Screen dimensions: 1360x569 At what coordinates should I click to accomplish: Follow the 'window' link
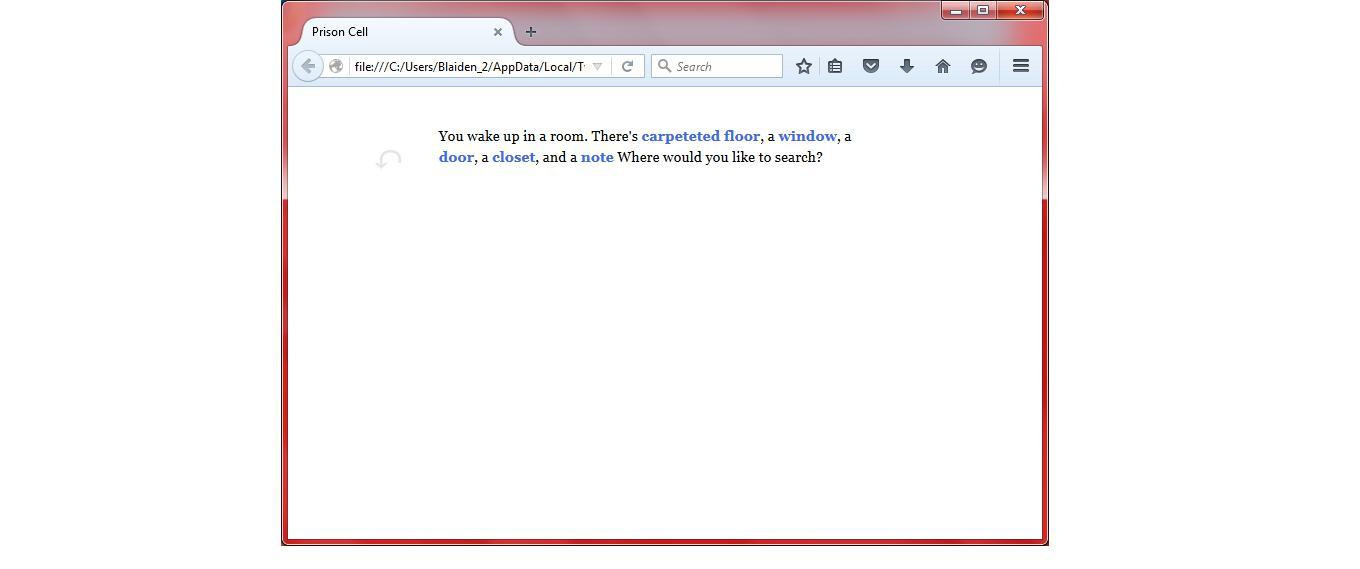(807, 136)
